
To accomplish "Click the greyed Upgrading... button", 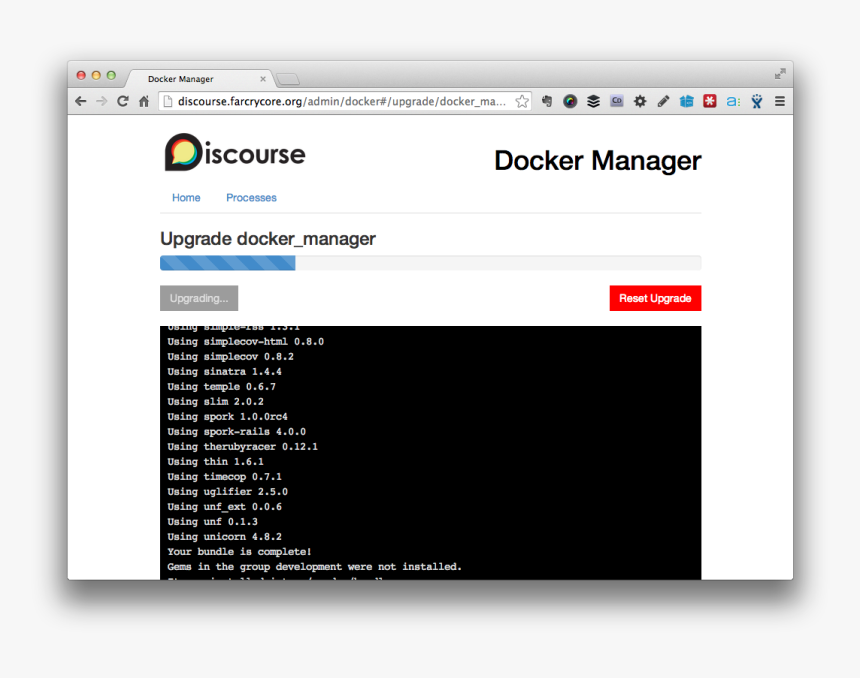I will (x=199, y=298).
